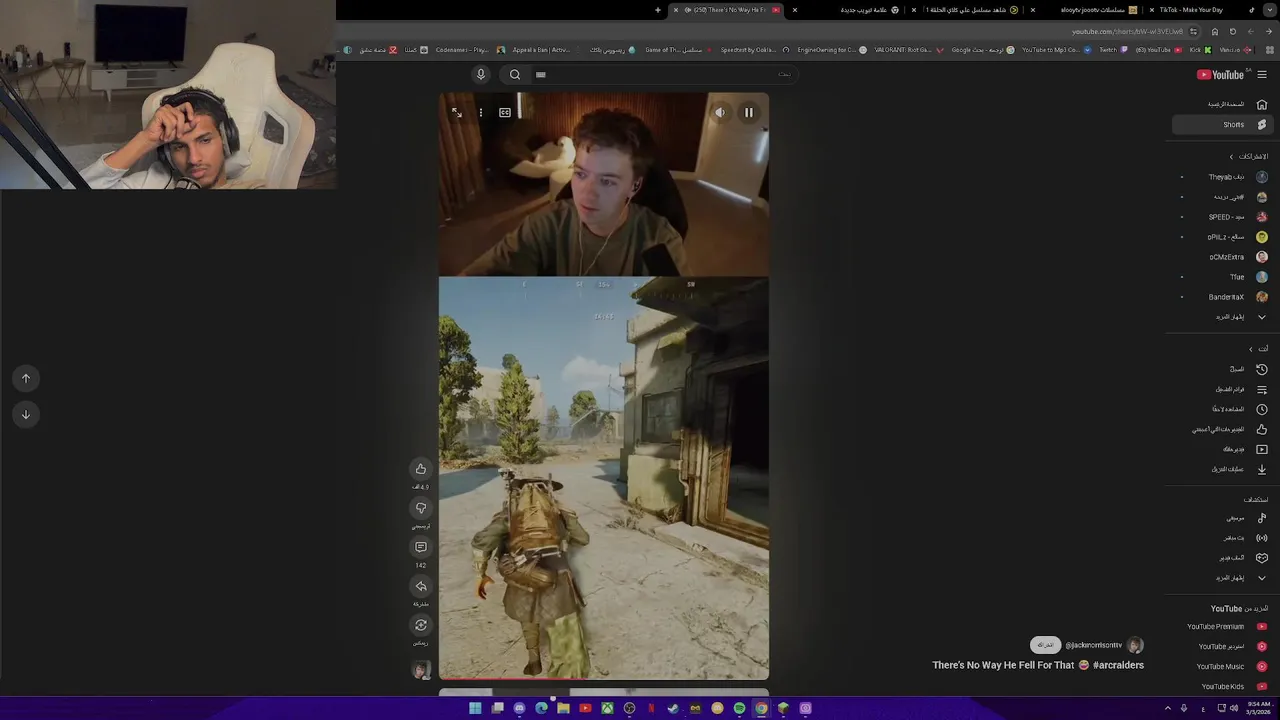
Task: Open Google Chrome in the taskbar
Action: [x=761, y=708]
